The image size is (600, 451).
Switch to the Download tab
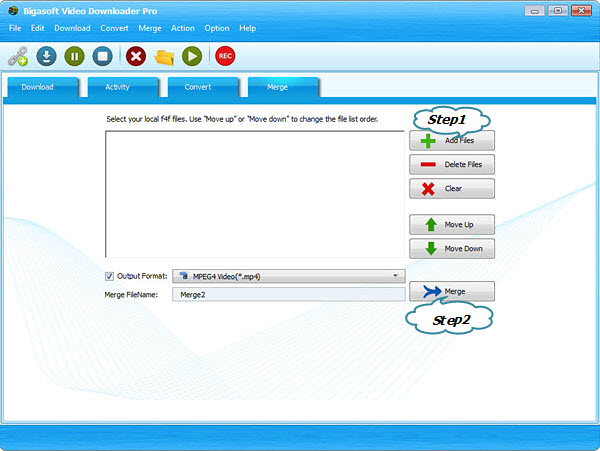coord(43,87)
